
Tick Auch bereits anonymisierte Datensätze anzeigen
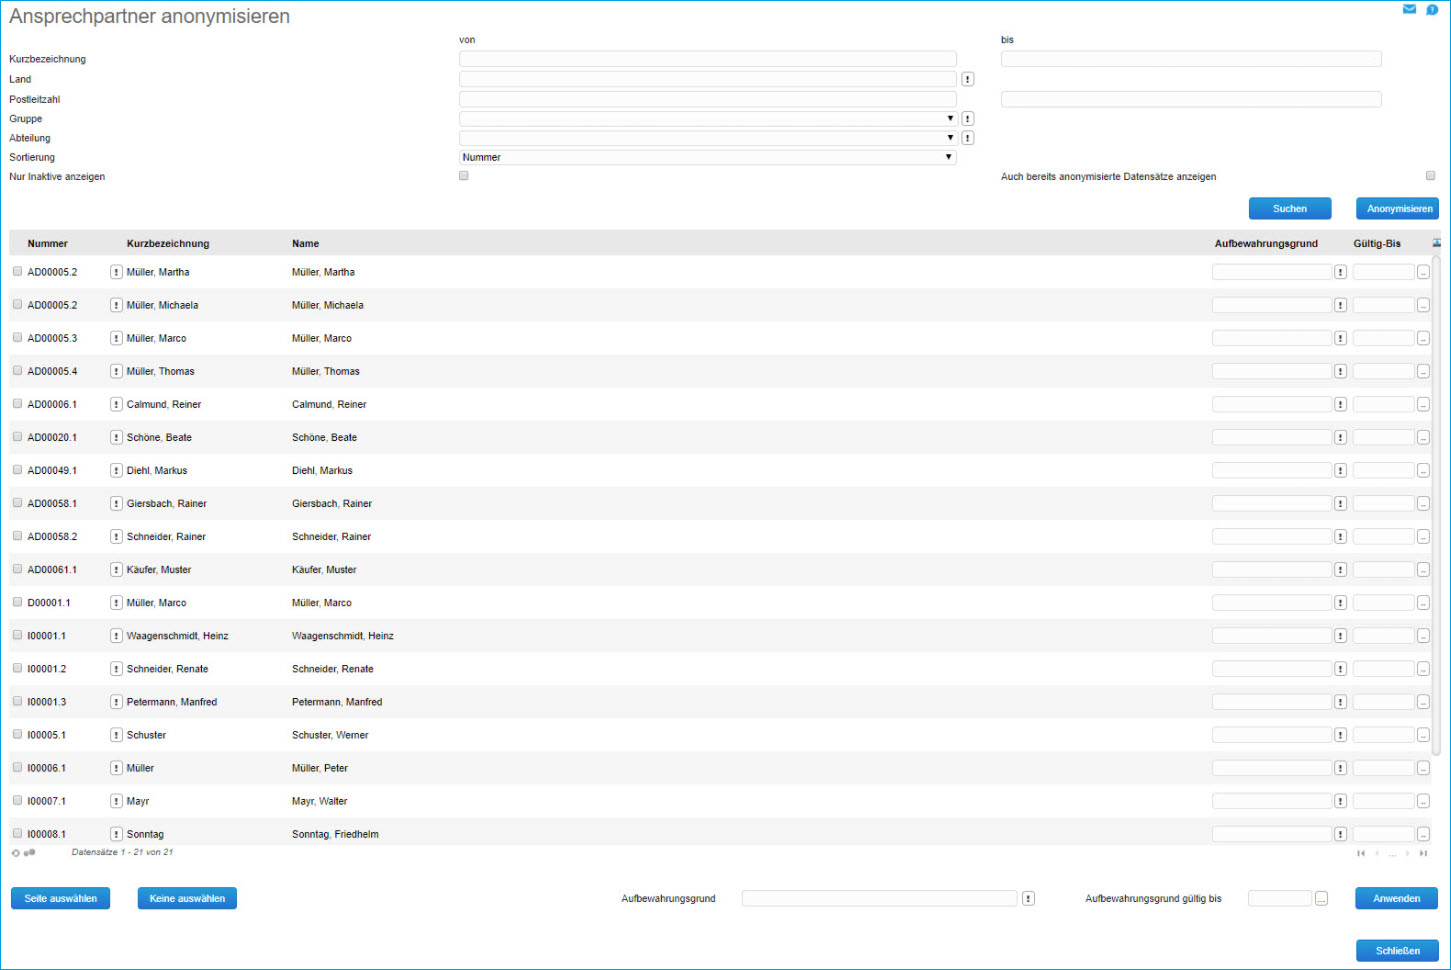[1430, 176]
